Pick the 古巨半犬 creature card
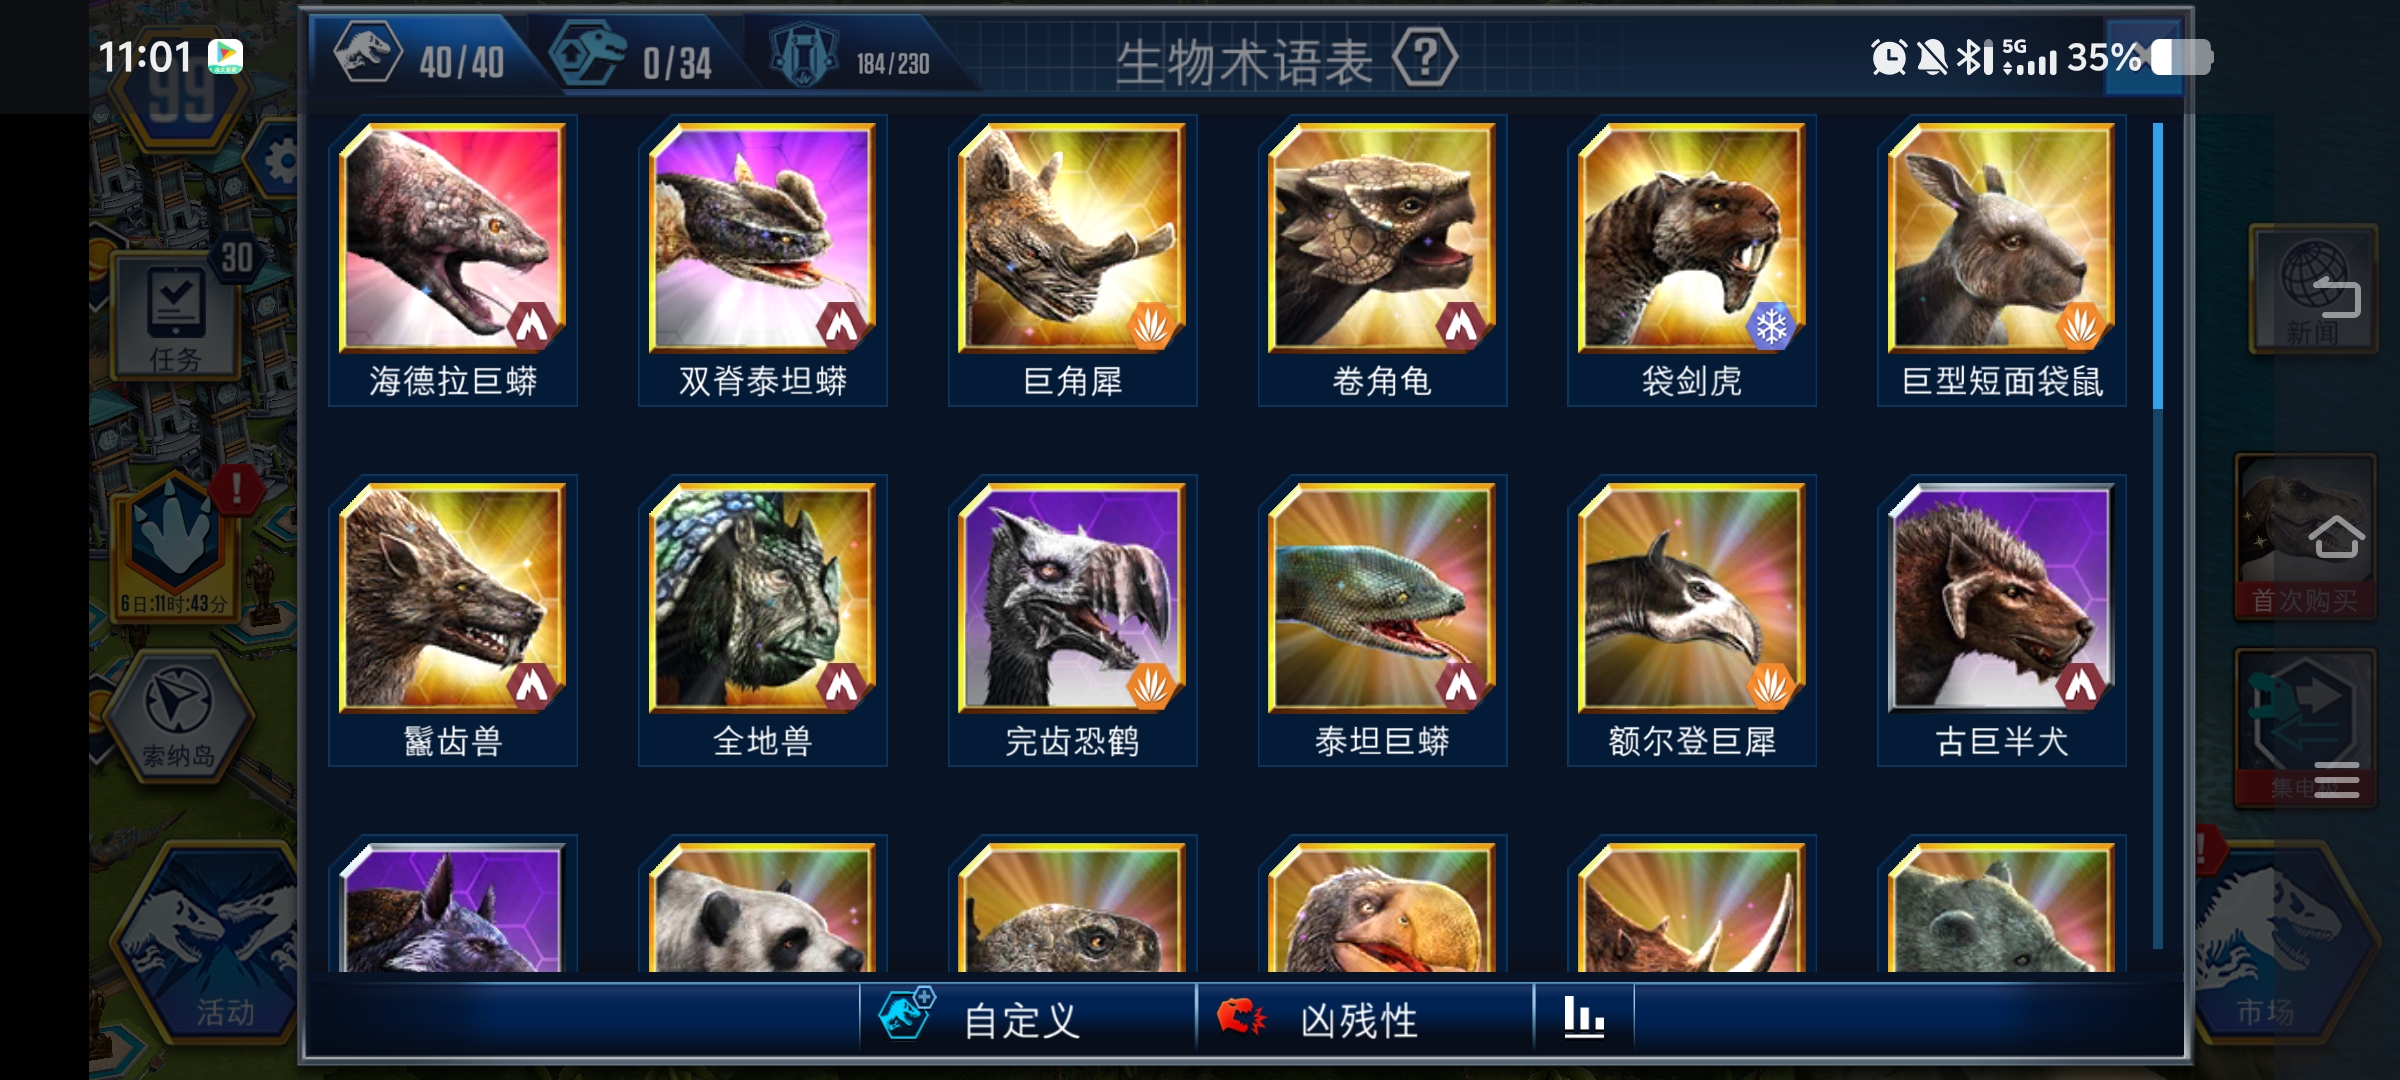 (2002, 622)
